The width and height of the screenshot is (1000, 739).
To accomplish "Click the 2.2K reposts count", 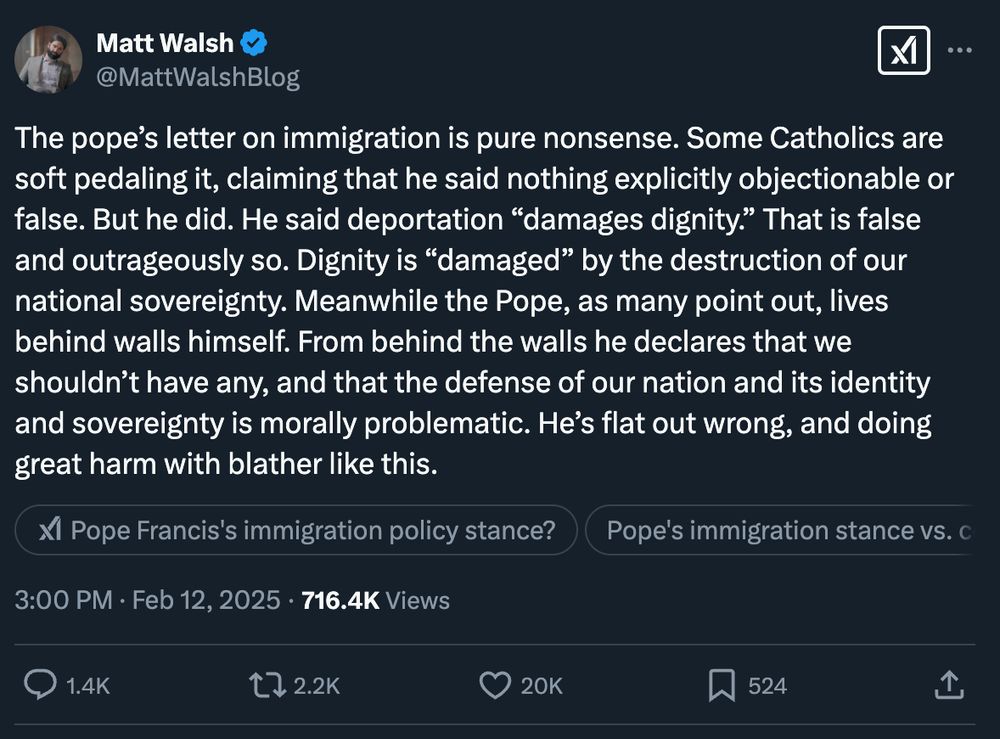I will (318, 686).
